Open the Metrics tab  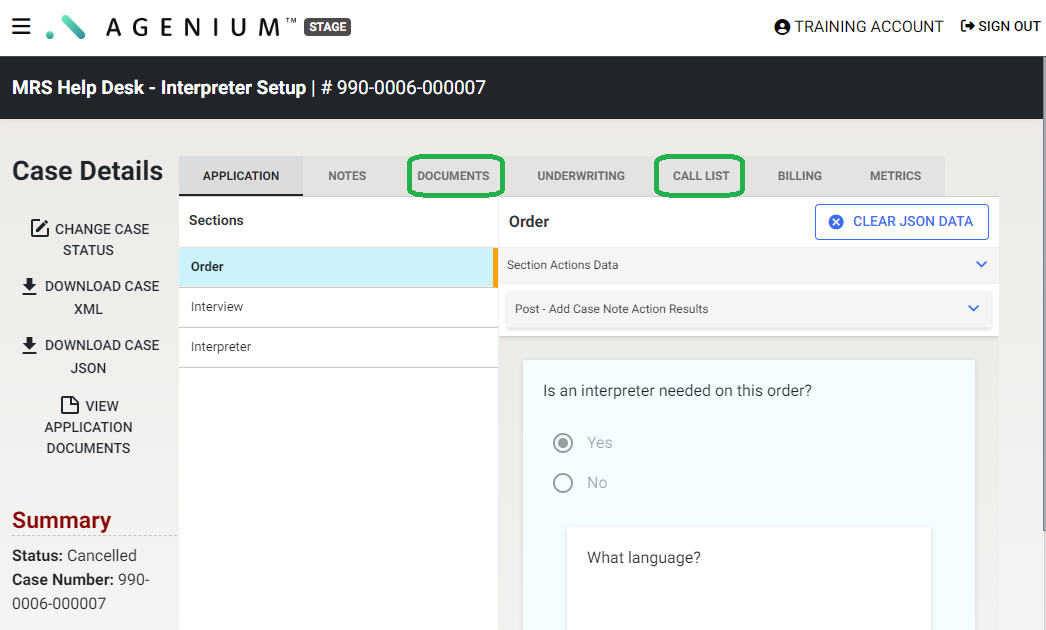(x=895, y=176)
